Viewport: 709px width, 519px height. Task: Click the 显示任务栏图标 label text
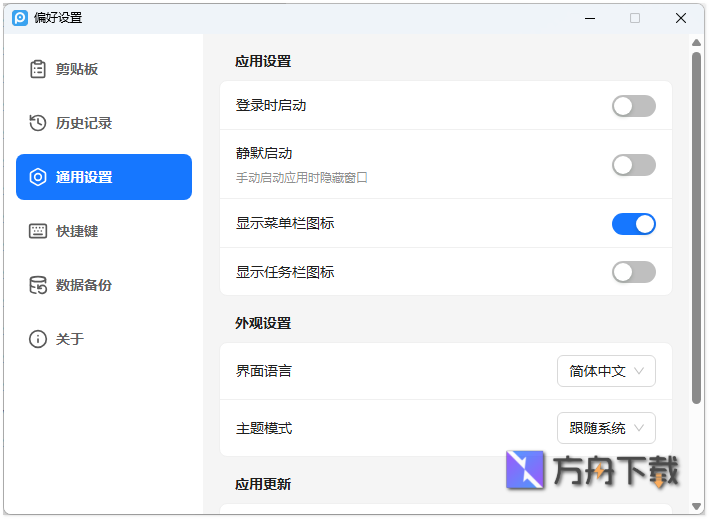(285, 272)
